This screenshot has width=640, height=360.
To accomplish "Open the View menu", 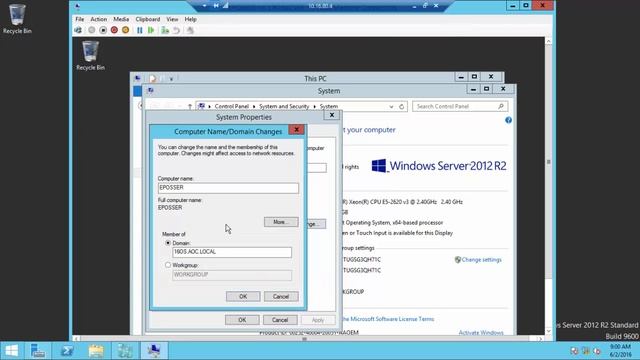I will (x=172, y=19).
